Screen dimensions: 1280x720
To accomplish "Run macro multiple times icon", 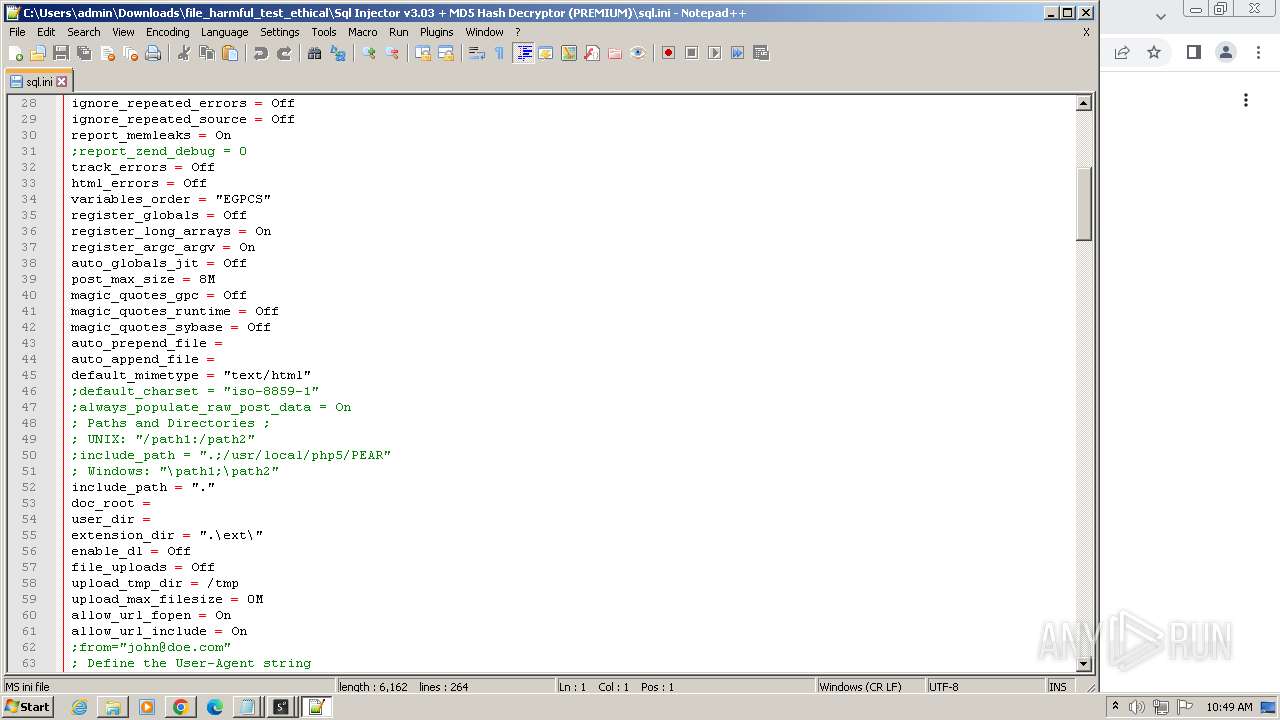I will click(737, 53).
